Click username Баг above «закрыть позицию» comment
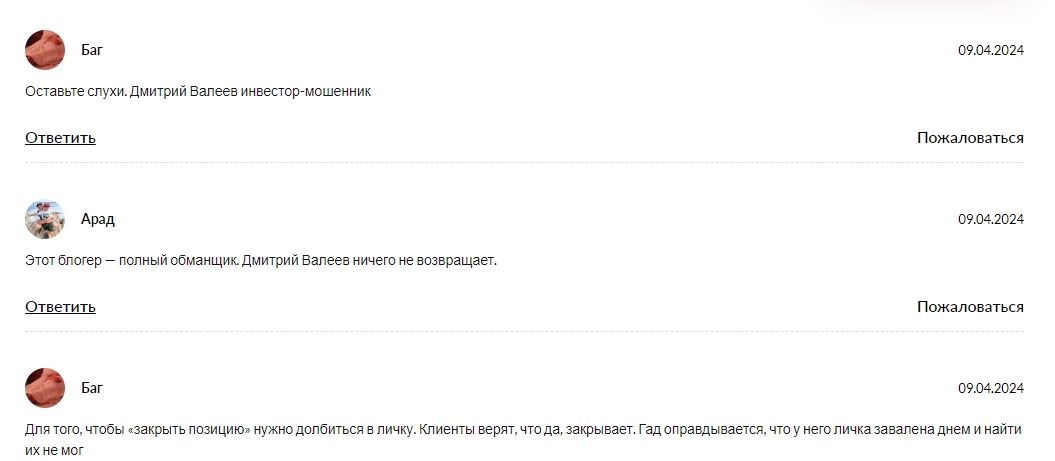The image size is (1055, 461). tap(92, 388)
